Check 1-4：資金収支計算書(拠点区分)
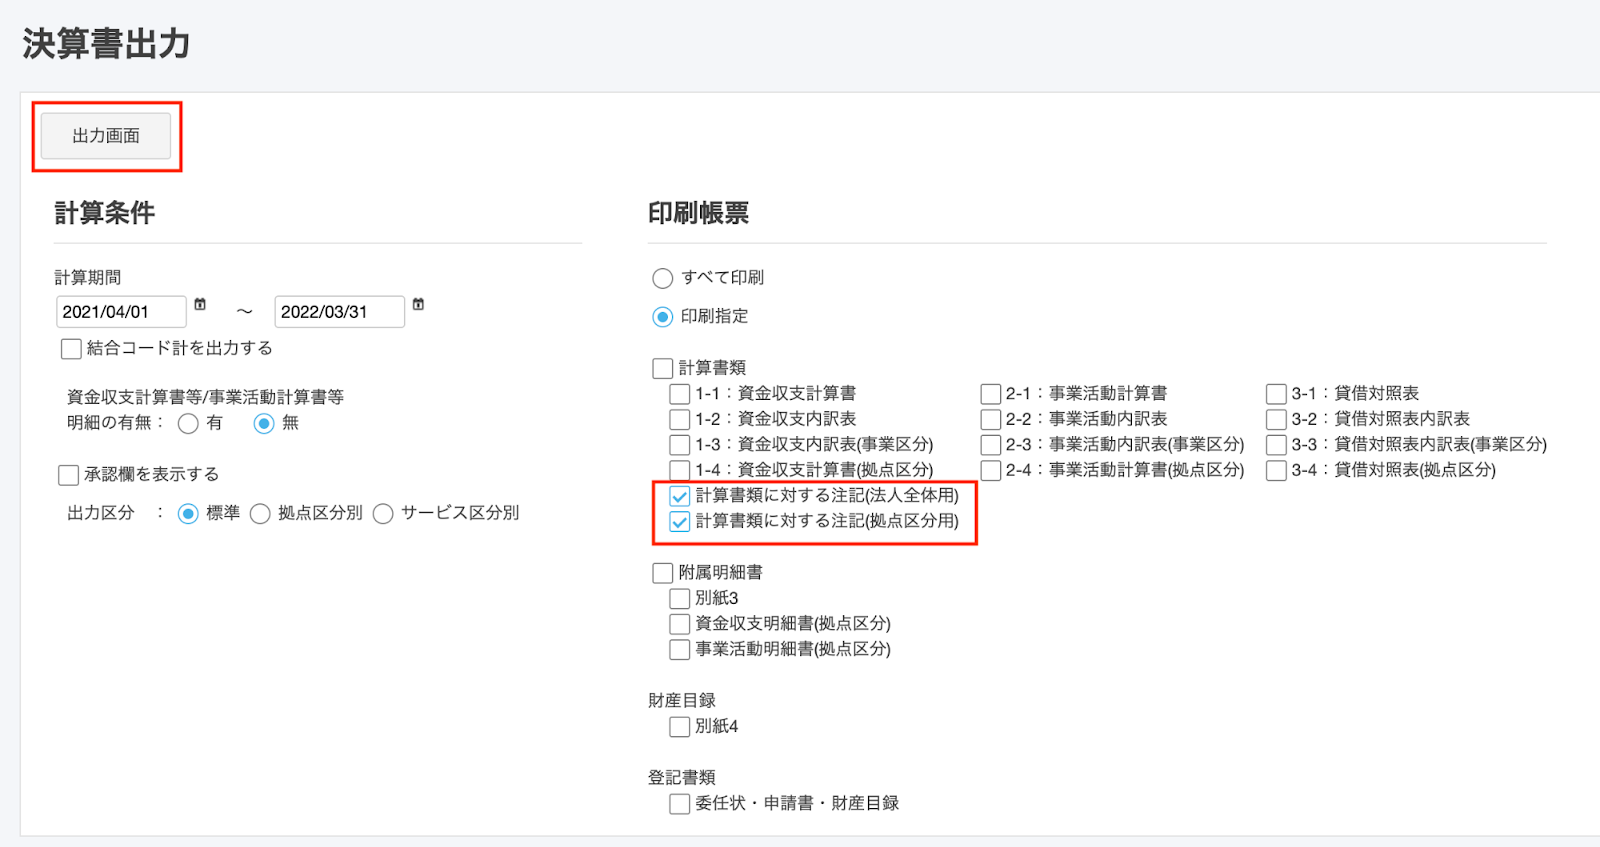The image size is (1600, 847). click(x=679, y=470)
